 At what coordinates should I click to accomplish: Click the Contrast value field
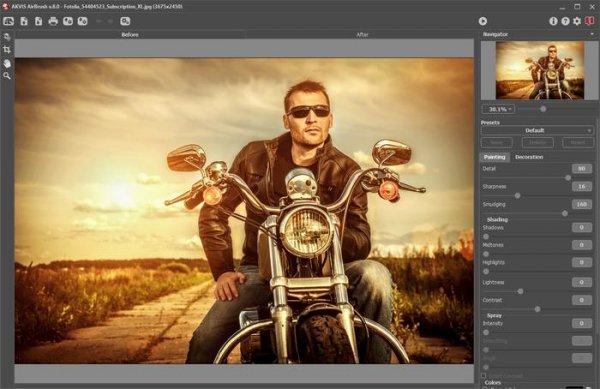point(582,300)
